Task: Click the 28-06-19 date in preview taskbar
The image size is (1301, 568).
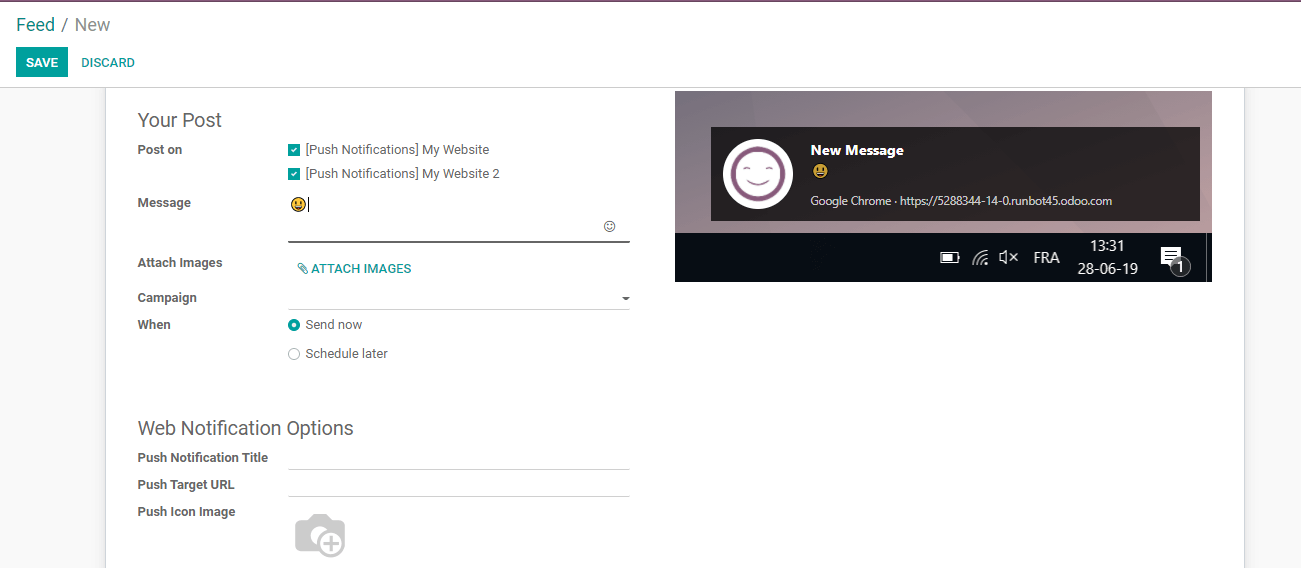Action: [1107, 268]
